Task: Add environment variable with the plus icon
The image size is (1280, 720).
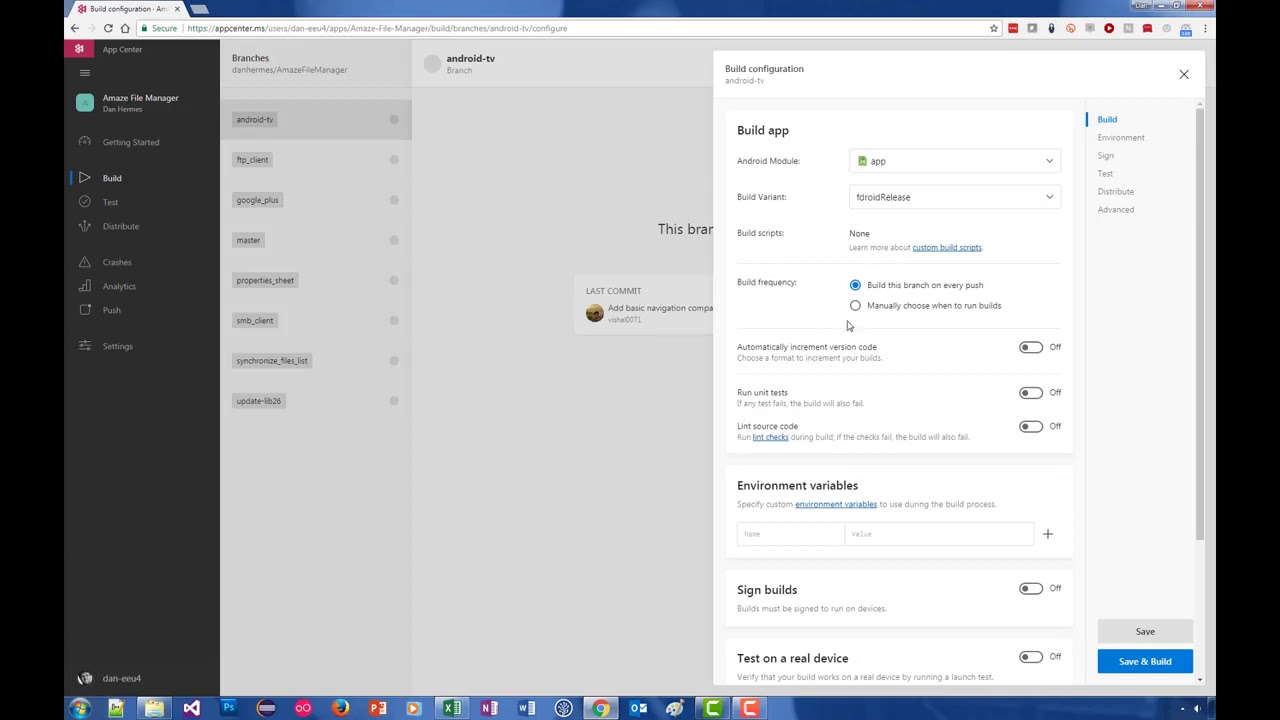Action: coord(1048,534)
